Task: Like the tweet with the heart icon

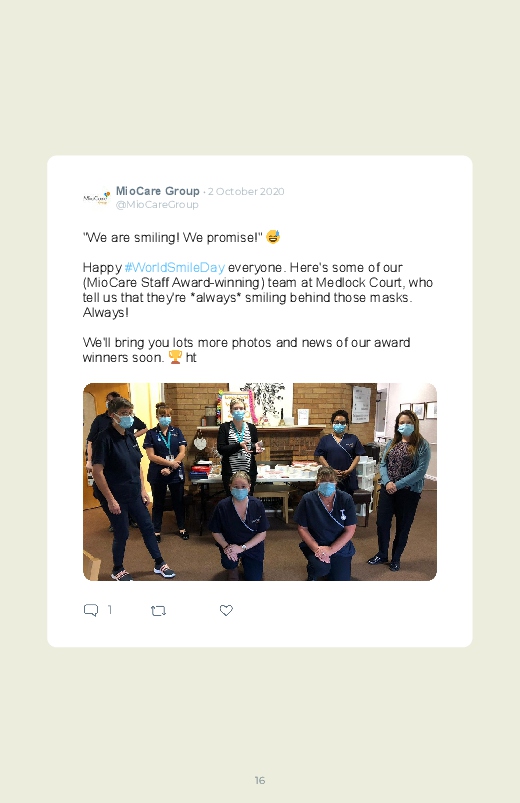Action: tap(226, 610)
